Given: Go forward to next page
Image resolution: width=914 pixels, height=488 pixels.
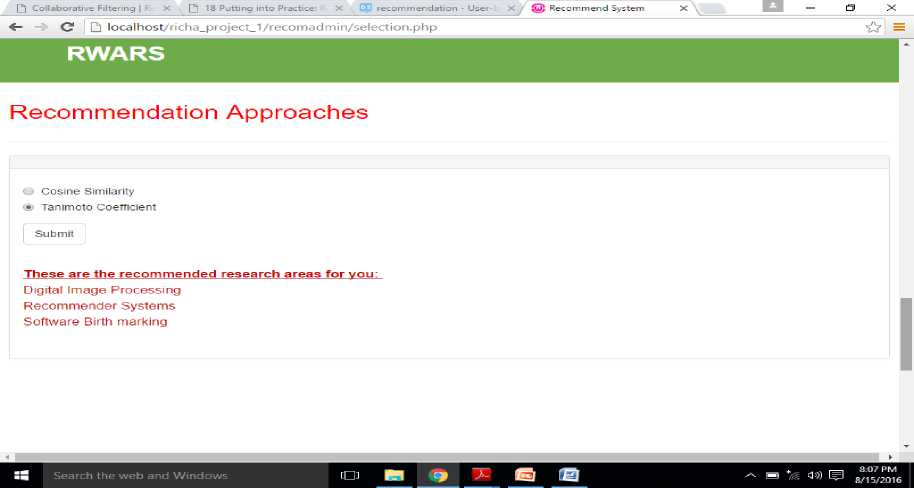Looking at the screenshot, I should click(x=41, y=27).
